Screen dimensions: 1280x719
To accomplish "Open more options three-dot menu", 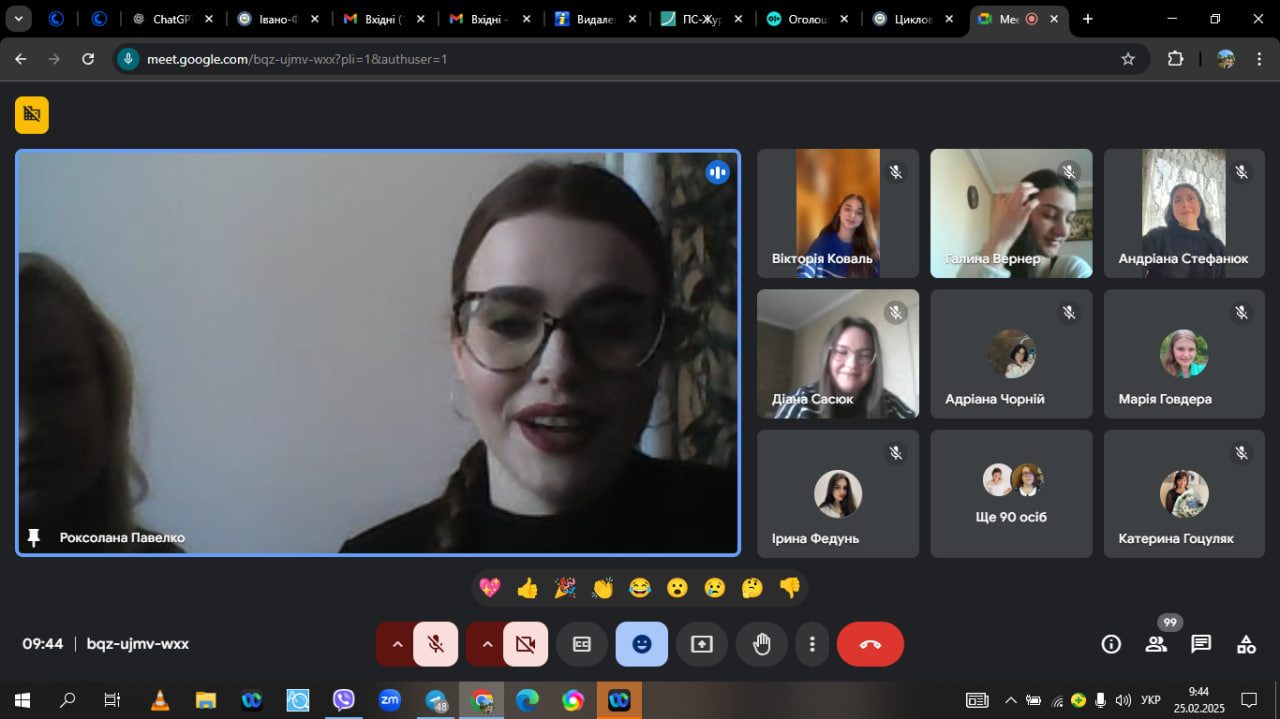I will [813, 644].
